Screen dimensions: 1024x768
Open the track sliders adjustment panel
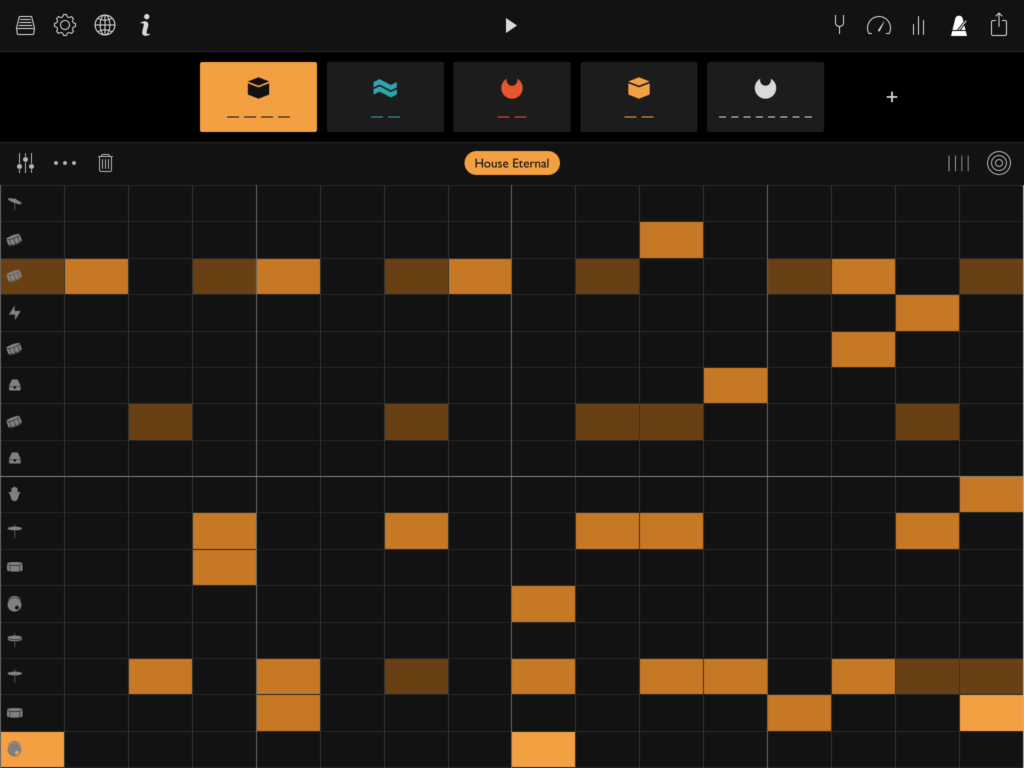[25, 163]
